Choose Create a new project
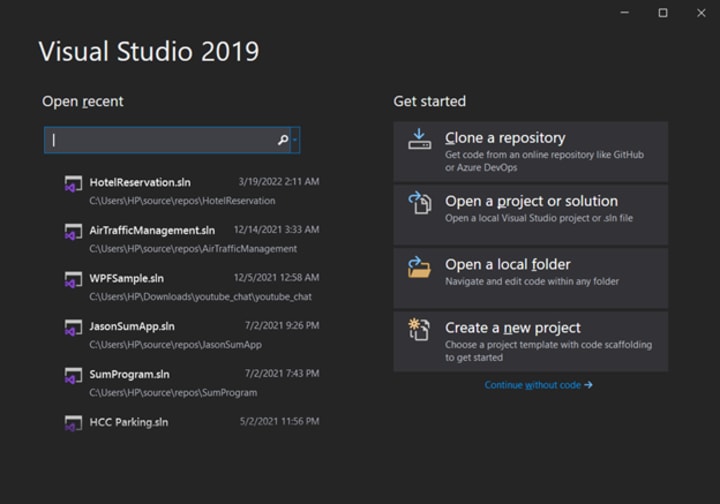720x504 pixels. tap(530, 341)
